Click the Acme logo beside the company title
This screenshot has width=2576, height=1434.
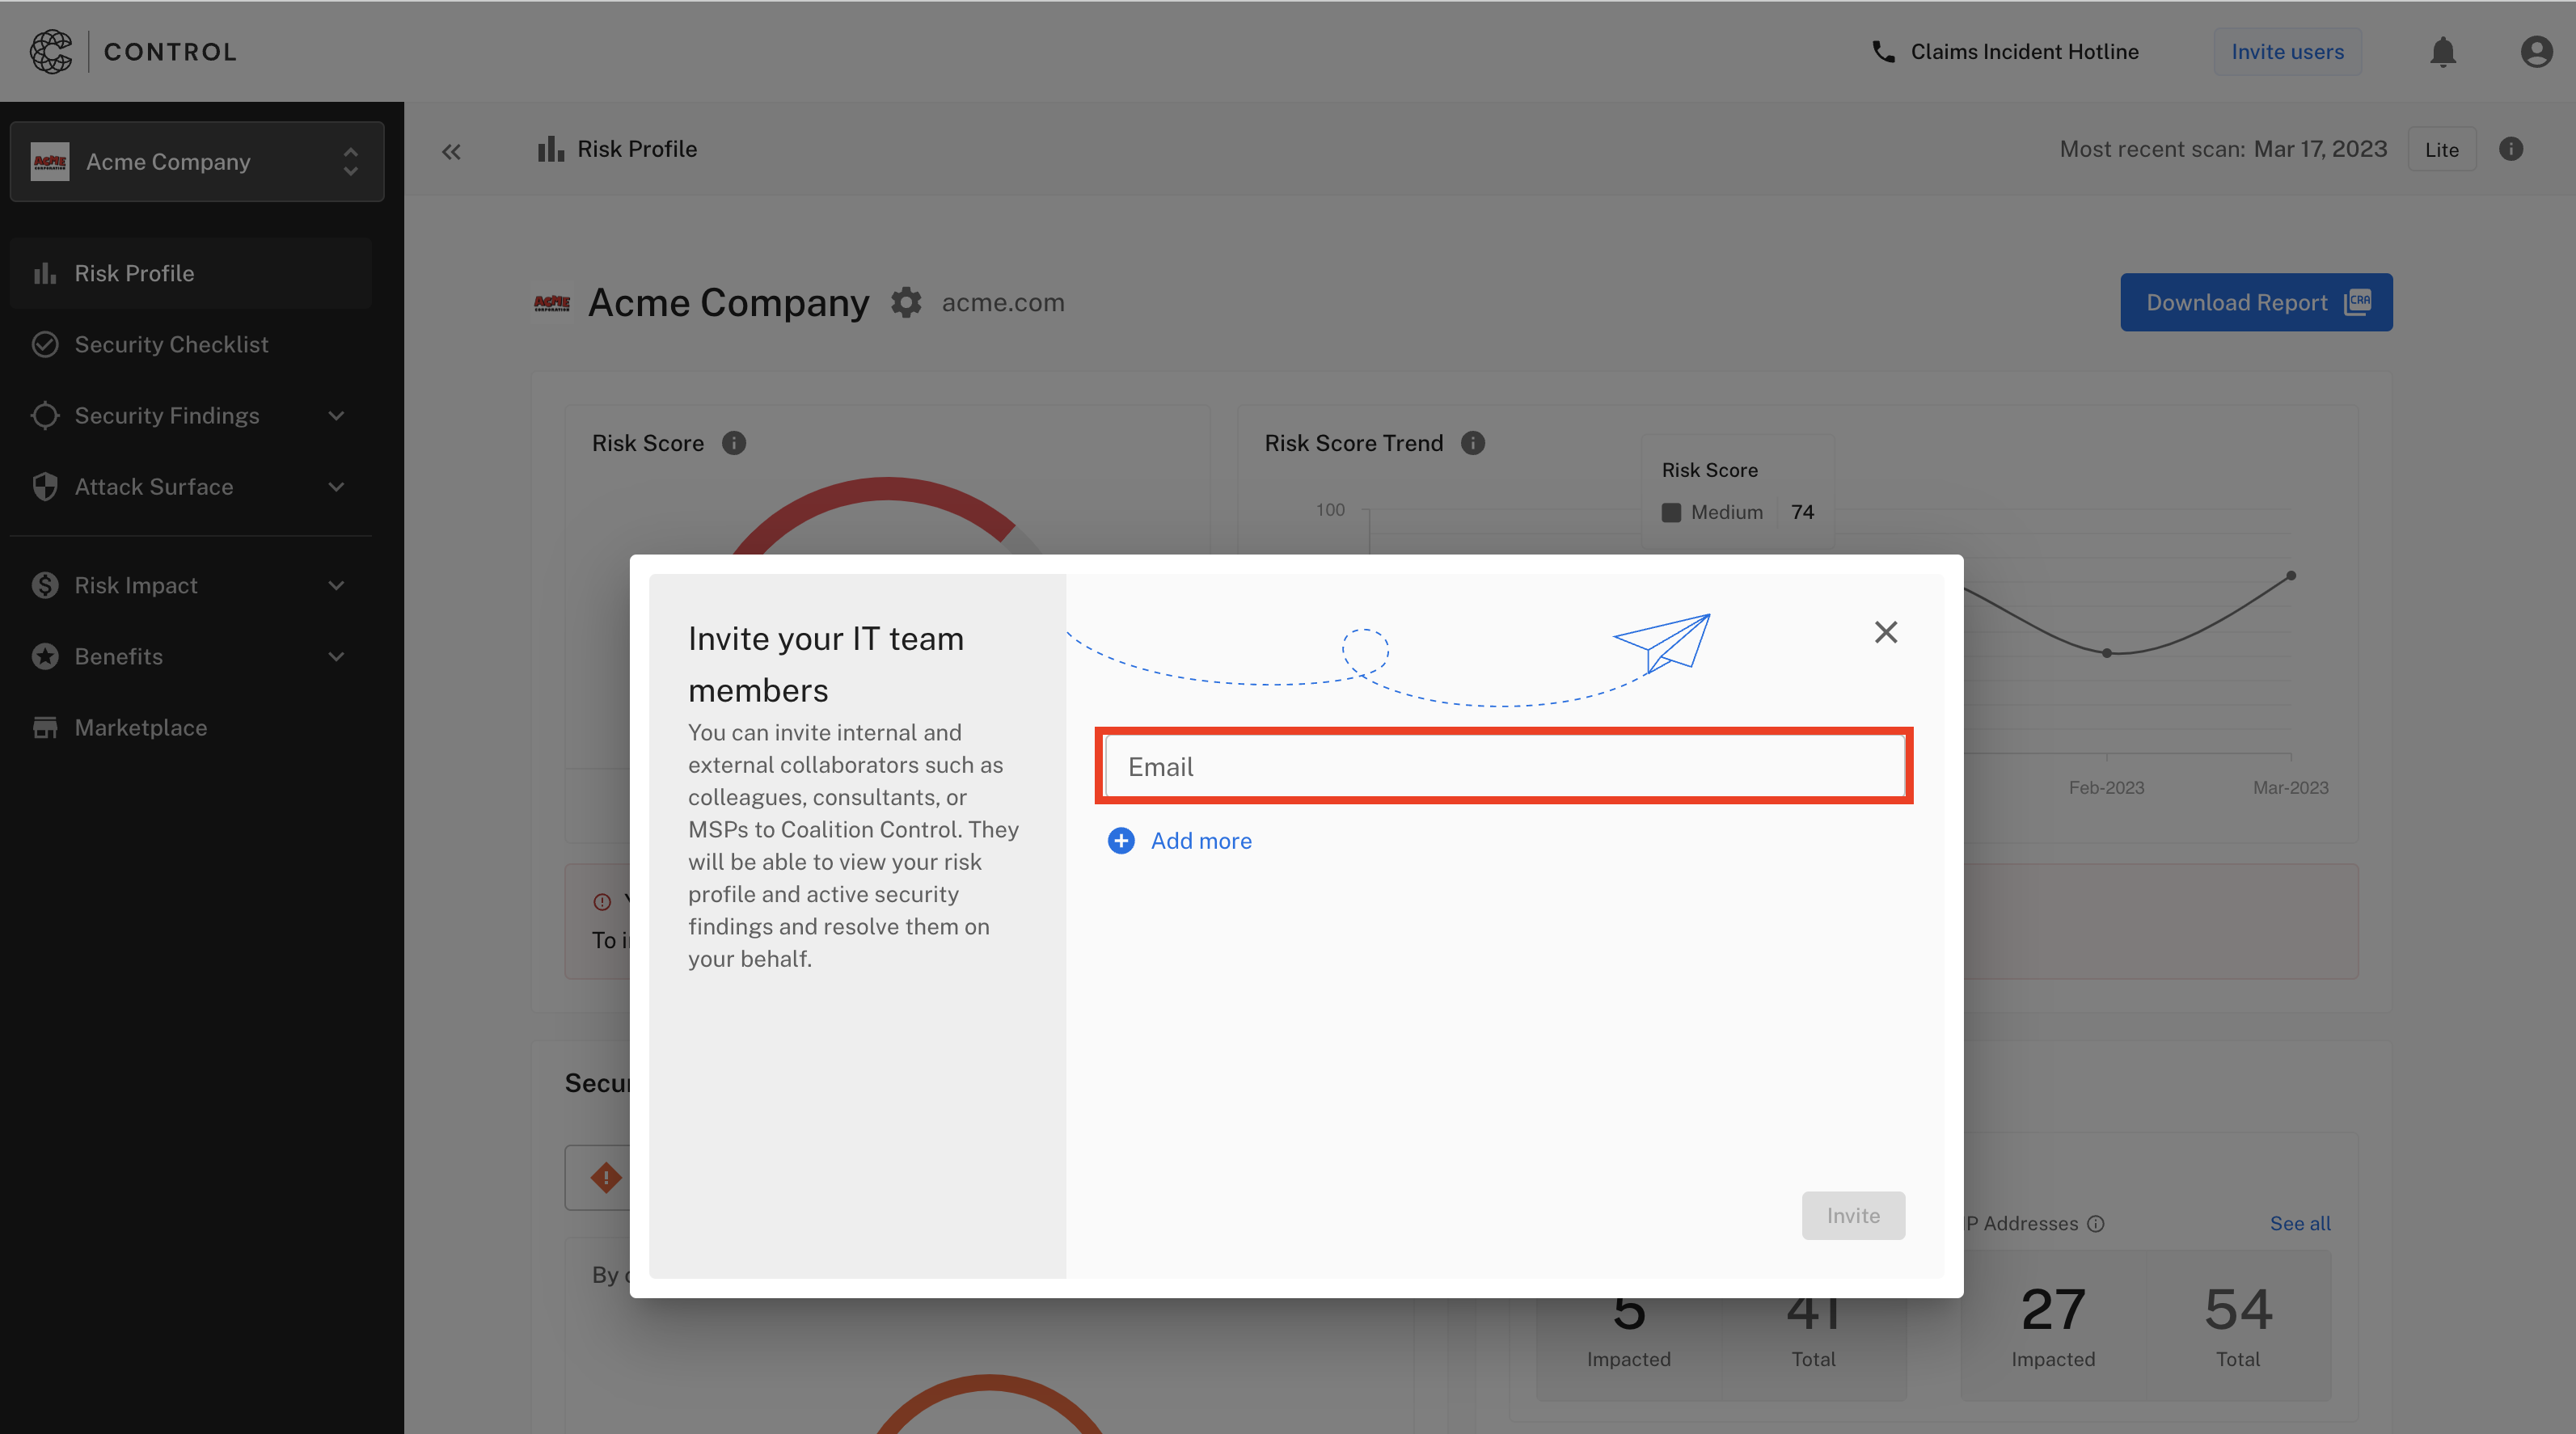pos(552,302)
